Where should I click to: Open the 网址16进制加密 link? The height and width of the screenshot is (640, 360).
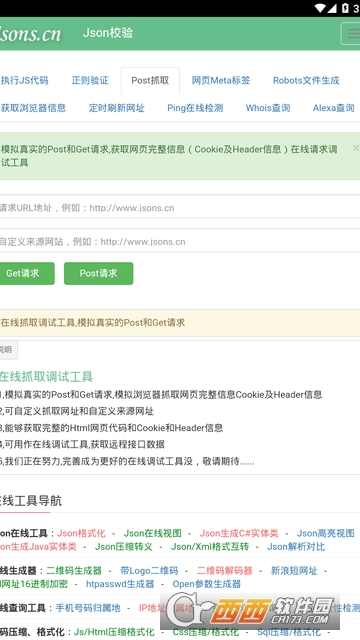(34, 584)
